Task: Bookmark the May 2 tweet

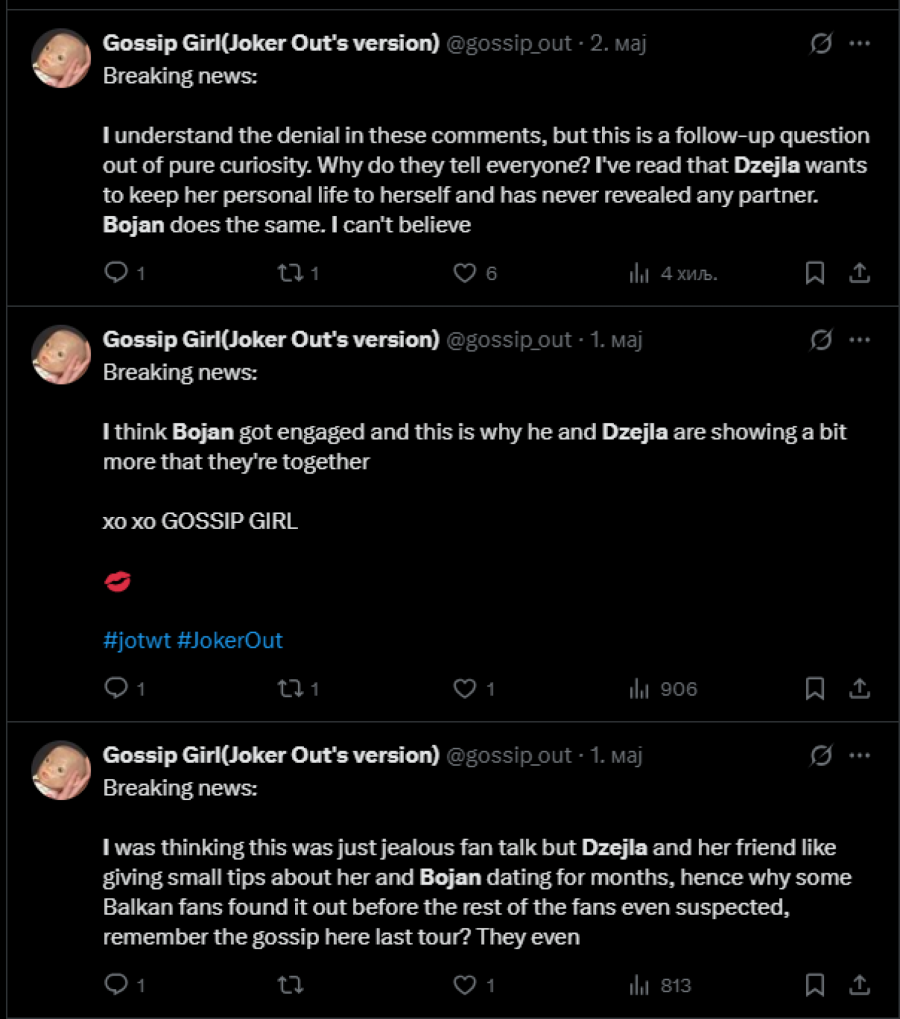Action: 815,273
